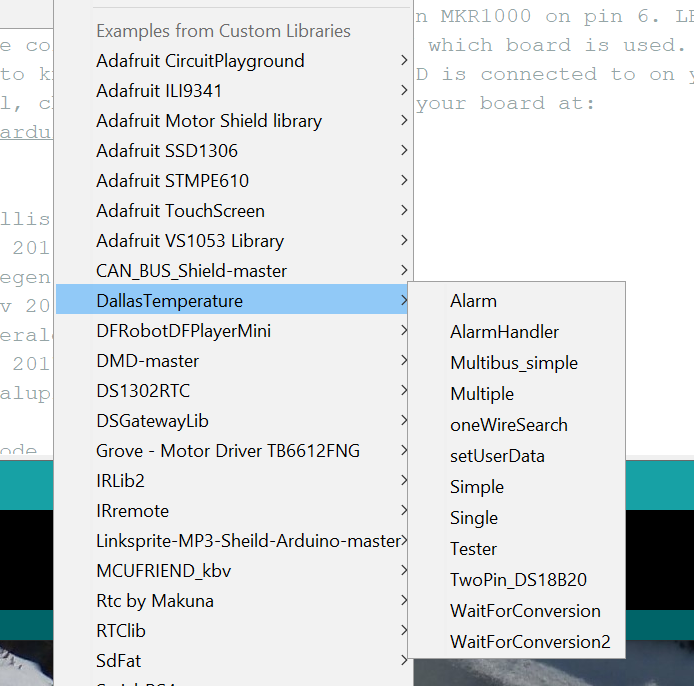Open Adafruit ILI9341 examples submenu
694x686 pixels.
click(x=234, y=91)
